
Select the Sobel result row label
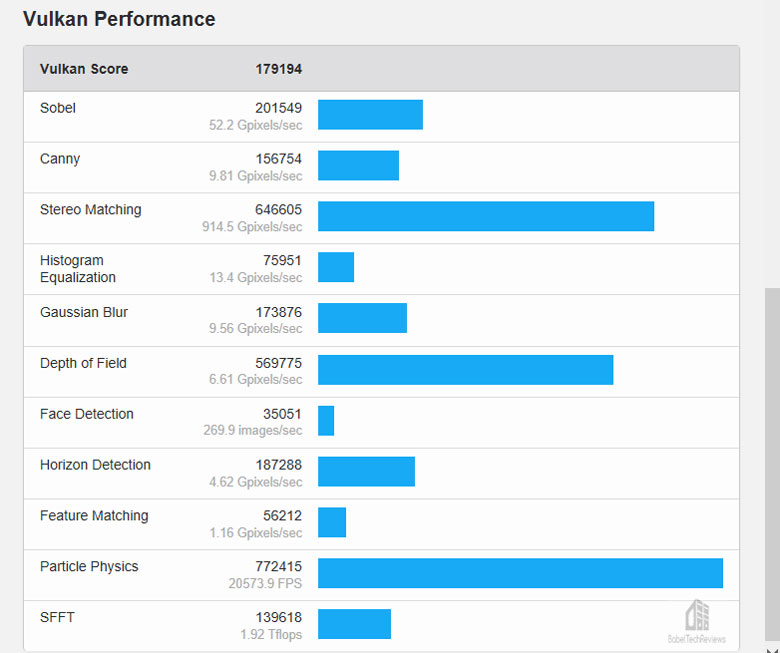coord(58,108)
